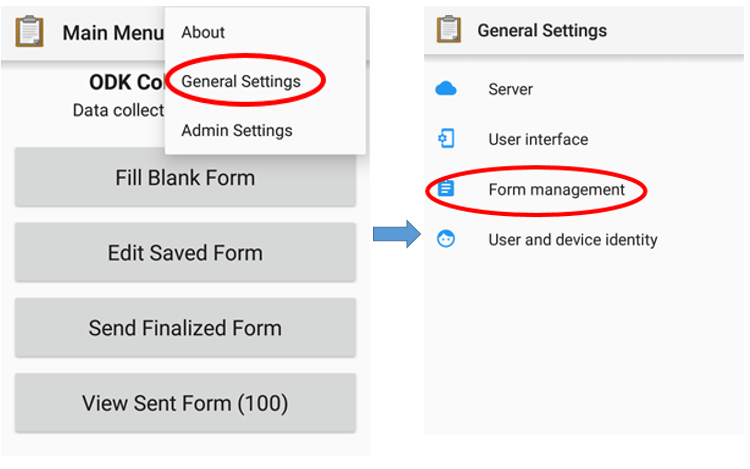Click the clipboard icon beside General Settings title
This screenshot has height=469, width=750.
[x=449, y=29]
